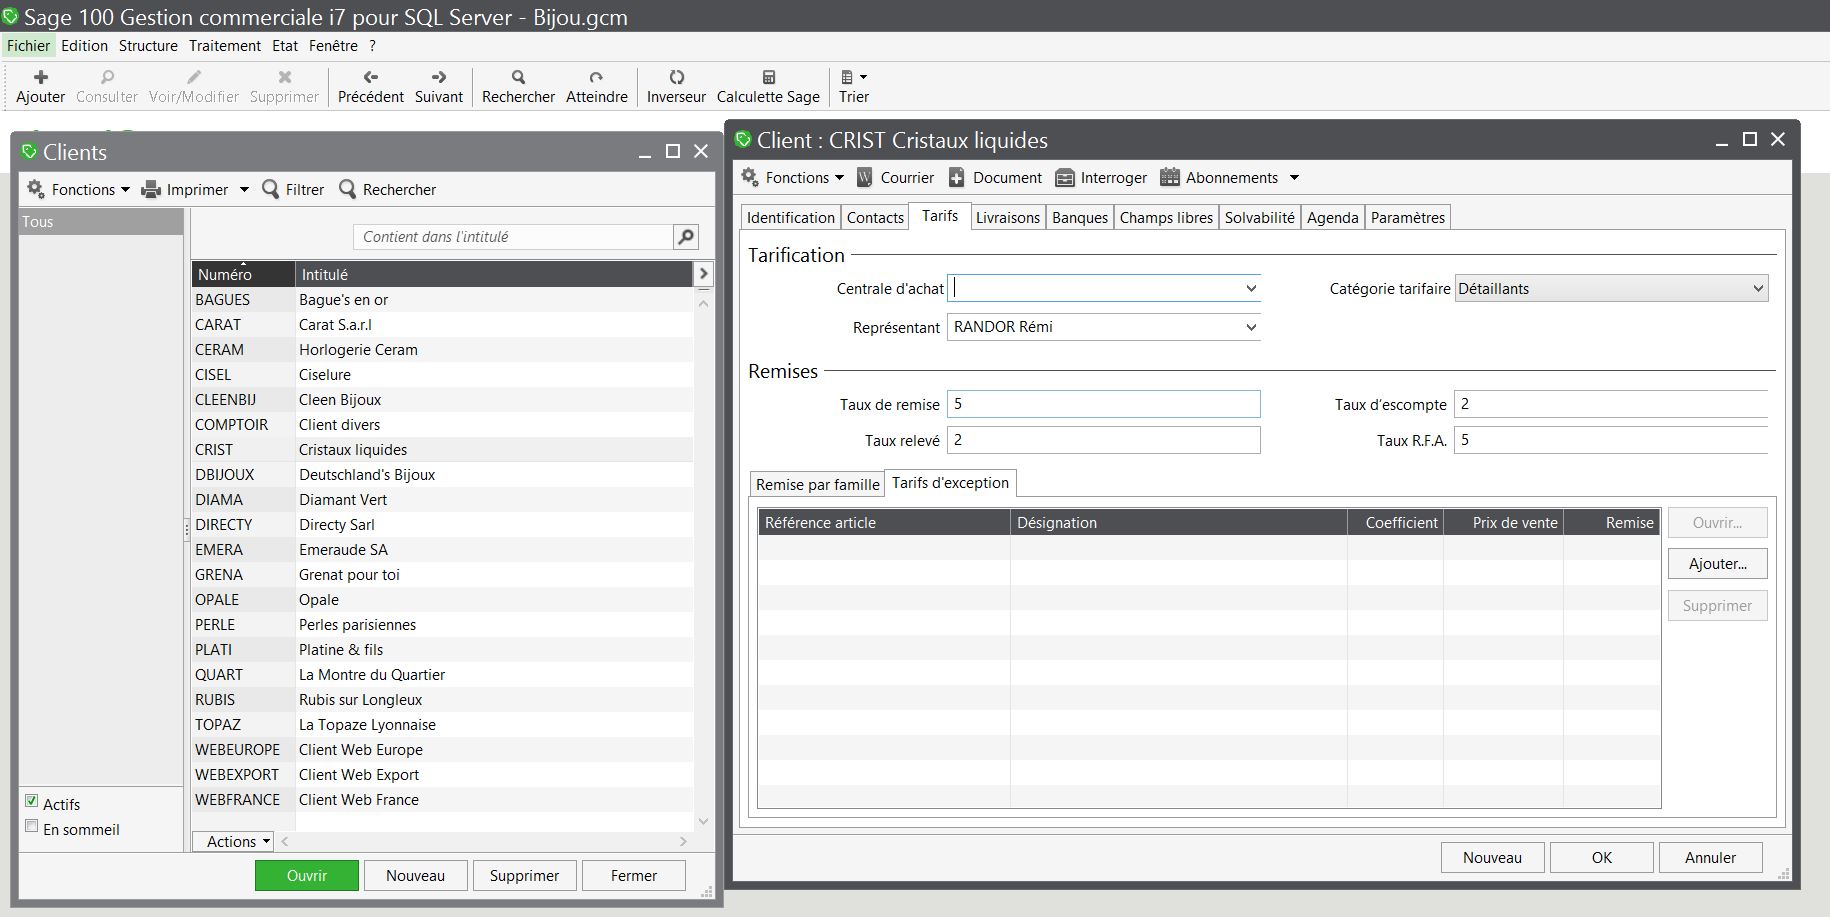The height and width of the screenshot is (917, 1830).
Task: Click the Document toolbar button
Action: click(995, 177)
